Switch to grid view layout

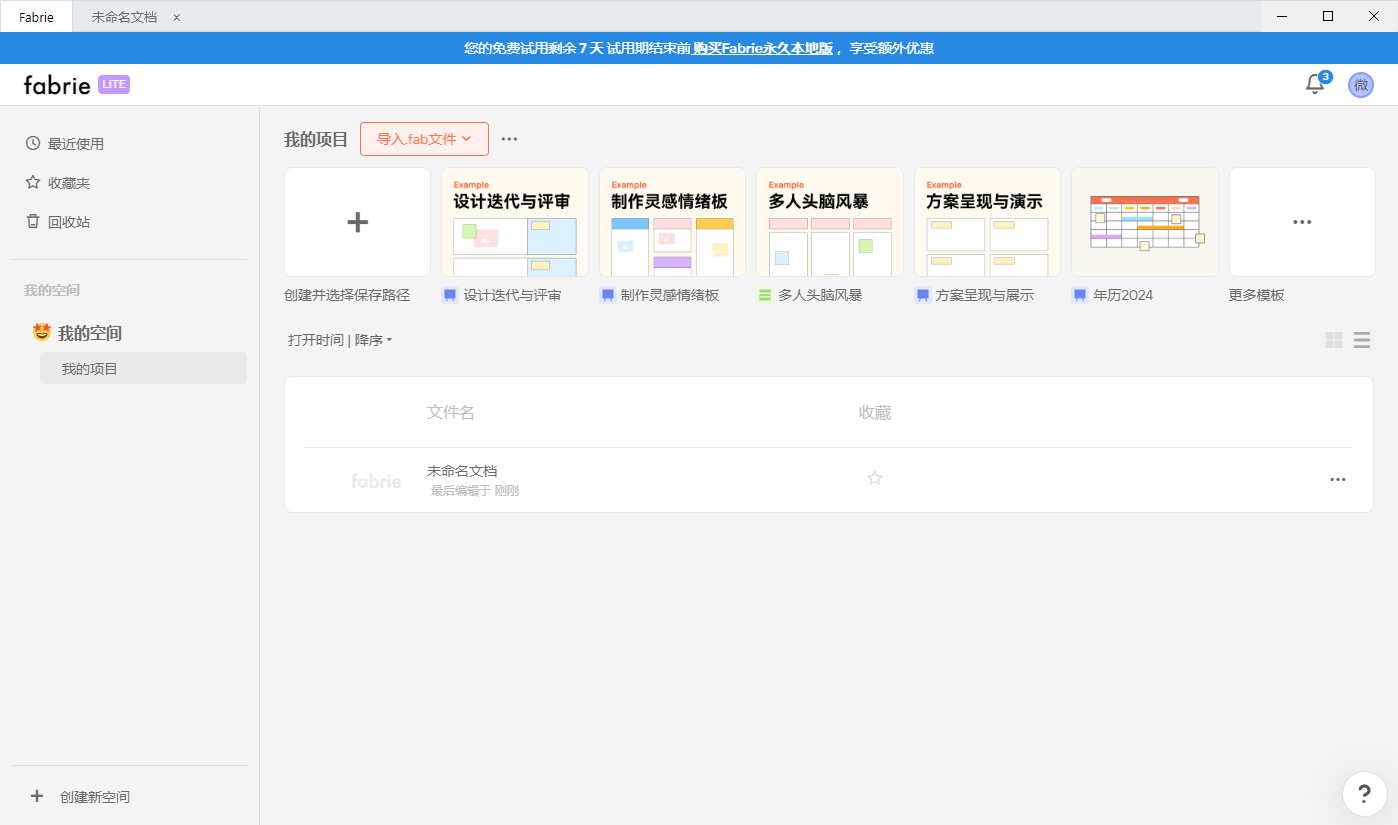(1334, 340)
